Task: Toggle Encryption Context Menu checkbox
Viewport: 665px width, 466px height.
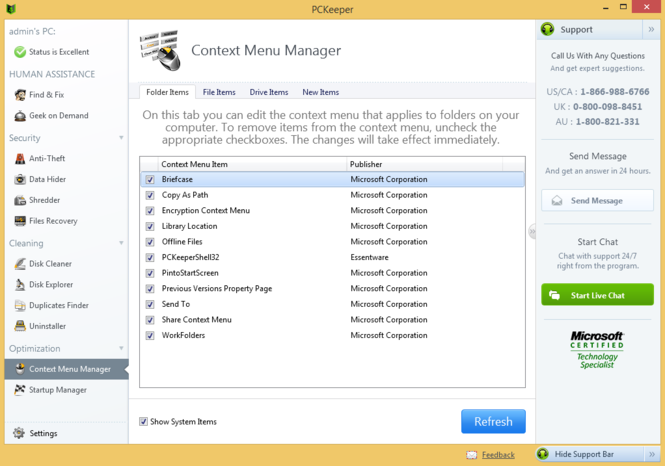Action: [150, 211]
